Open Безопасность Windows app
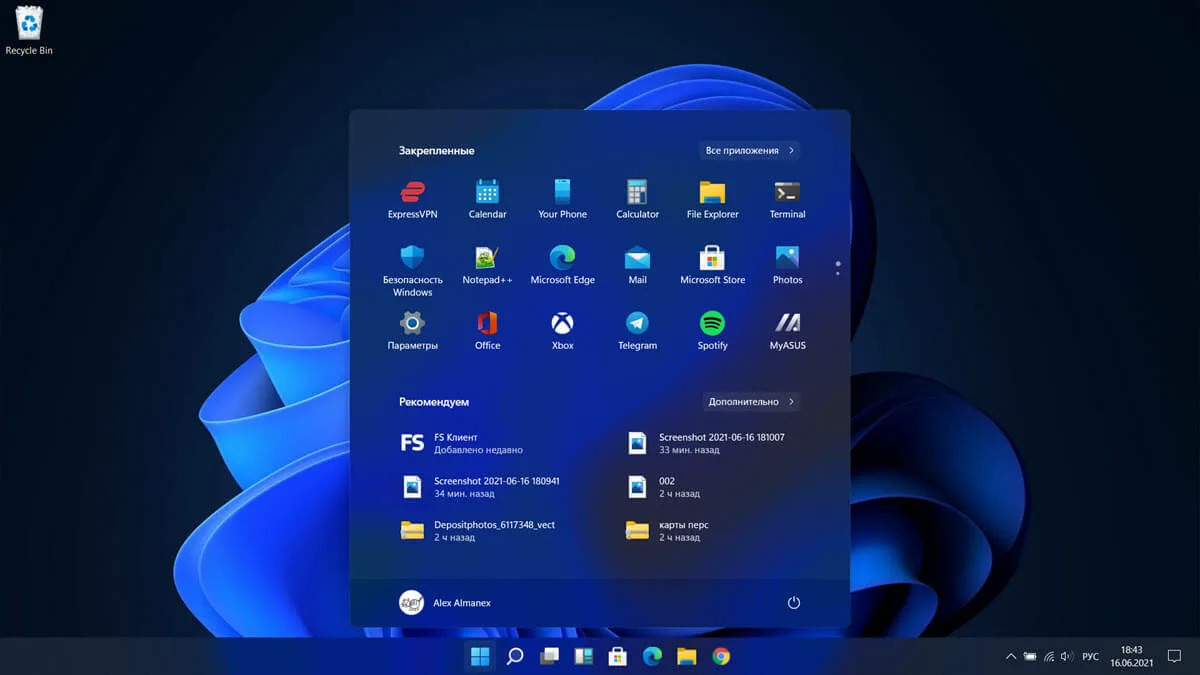This screenshot has width=1200, height=675. tap(412, 271)
